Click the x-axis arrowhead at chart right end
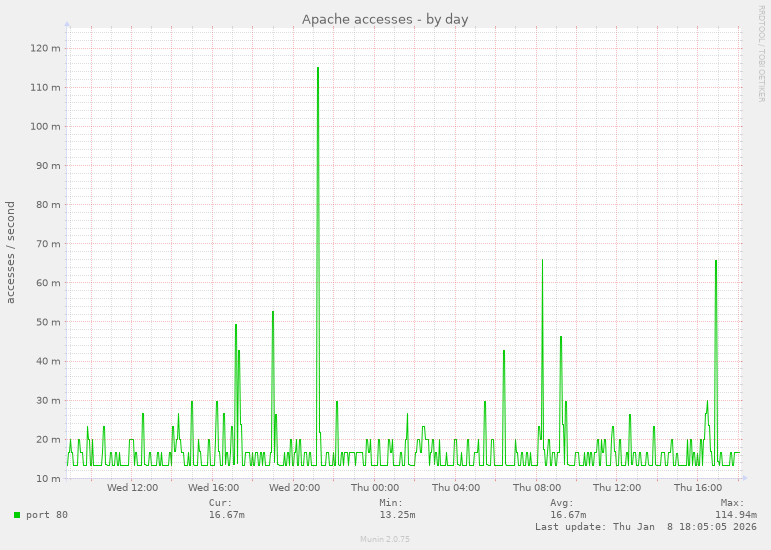Viewport: 771px width, 550px height. click(744, 478)
